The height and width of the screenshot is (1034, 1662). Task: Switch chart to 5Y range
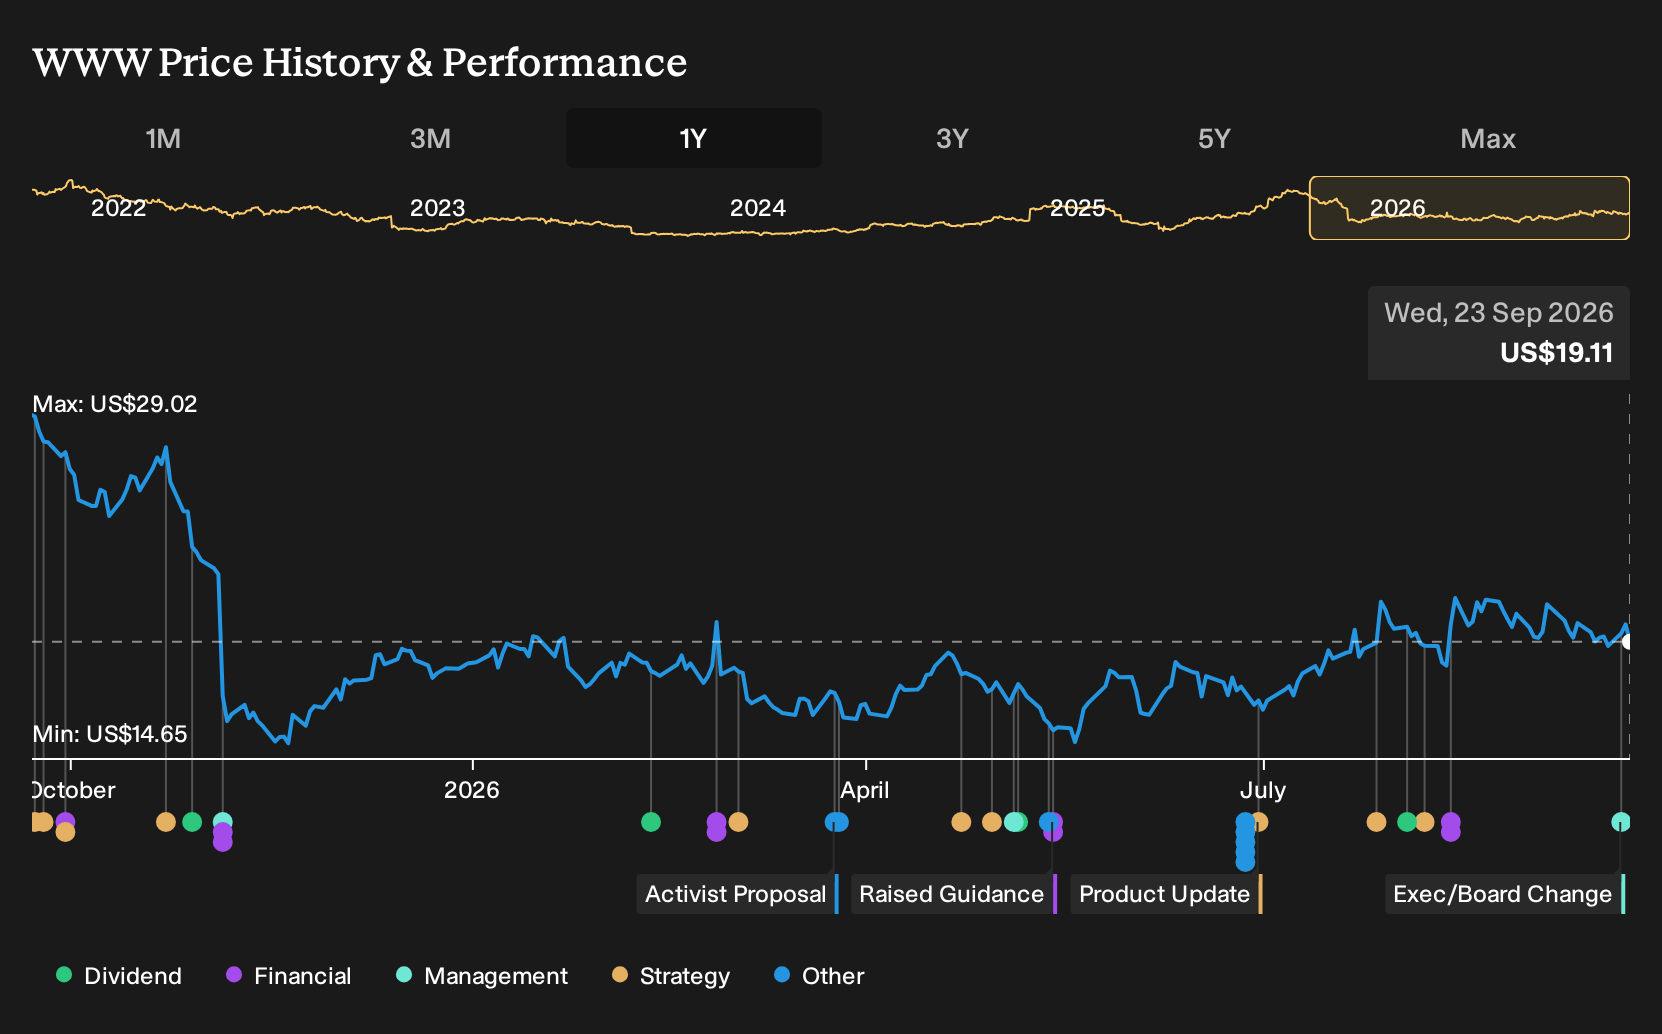pos(1214,138)
